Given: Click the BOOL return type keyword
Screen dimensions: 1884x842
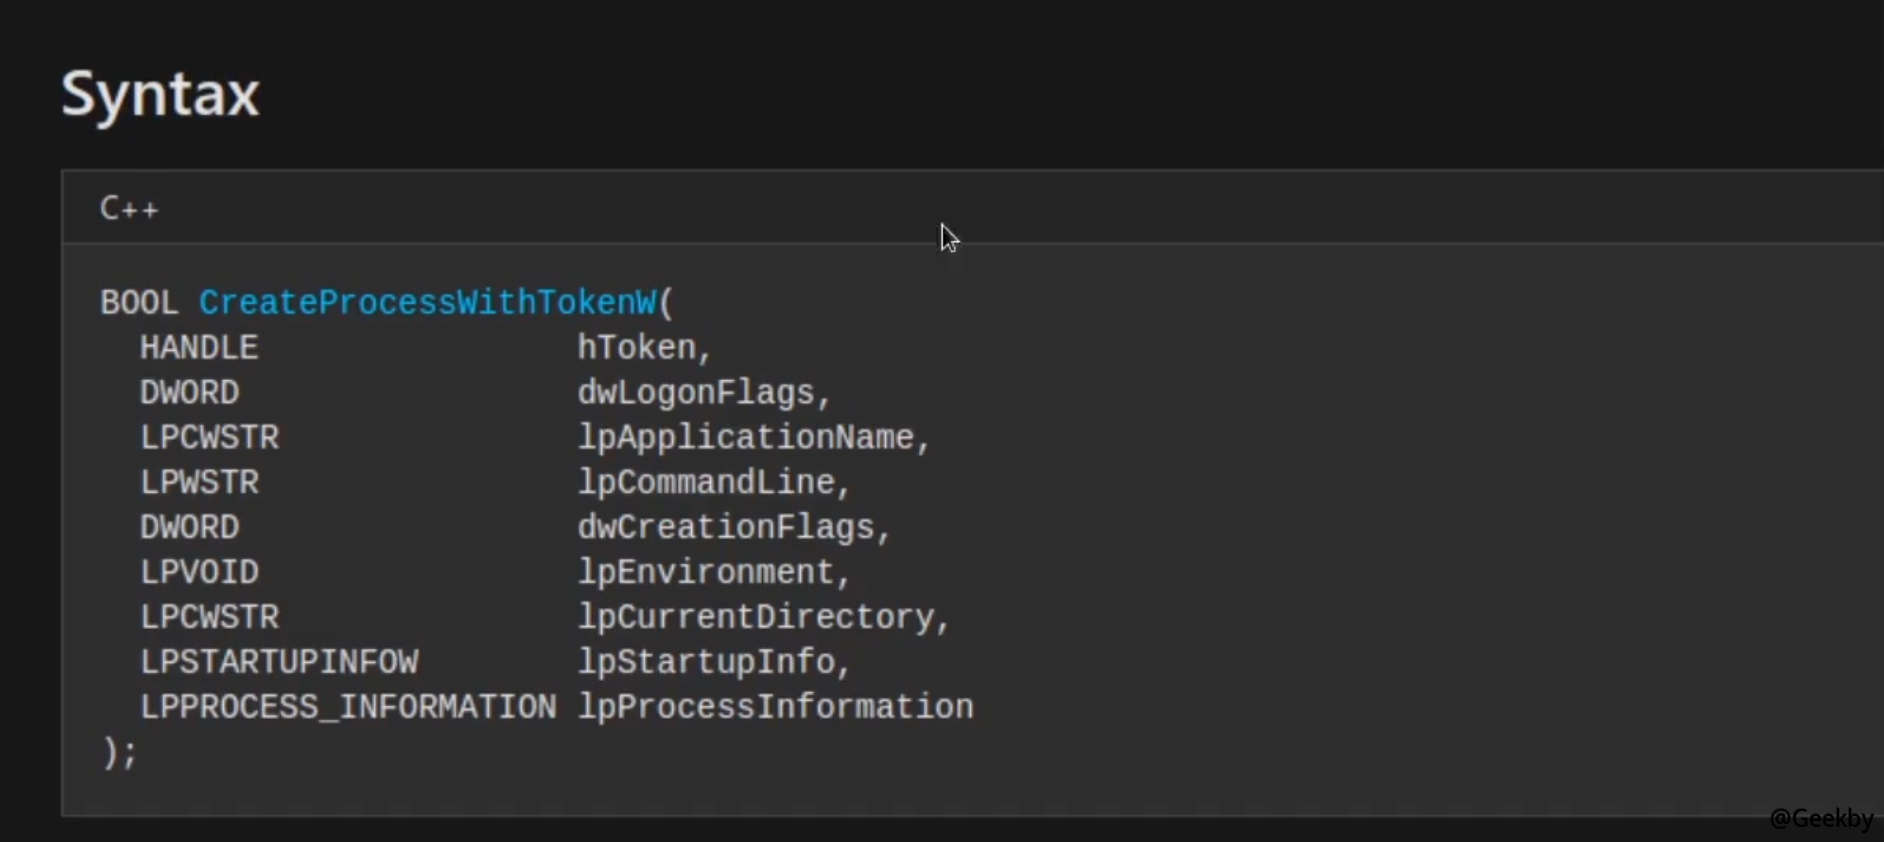Looking at the screenshot, I should coord(138,302).
